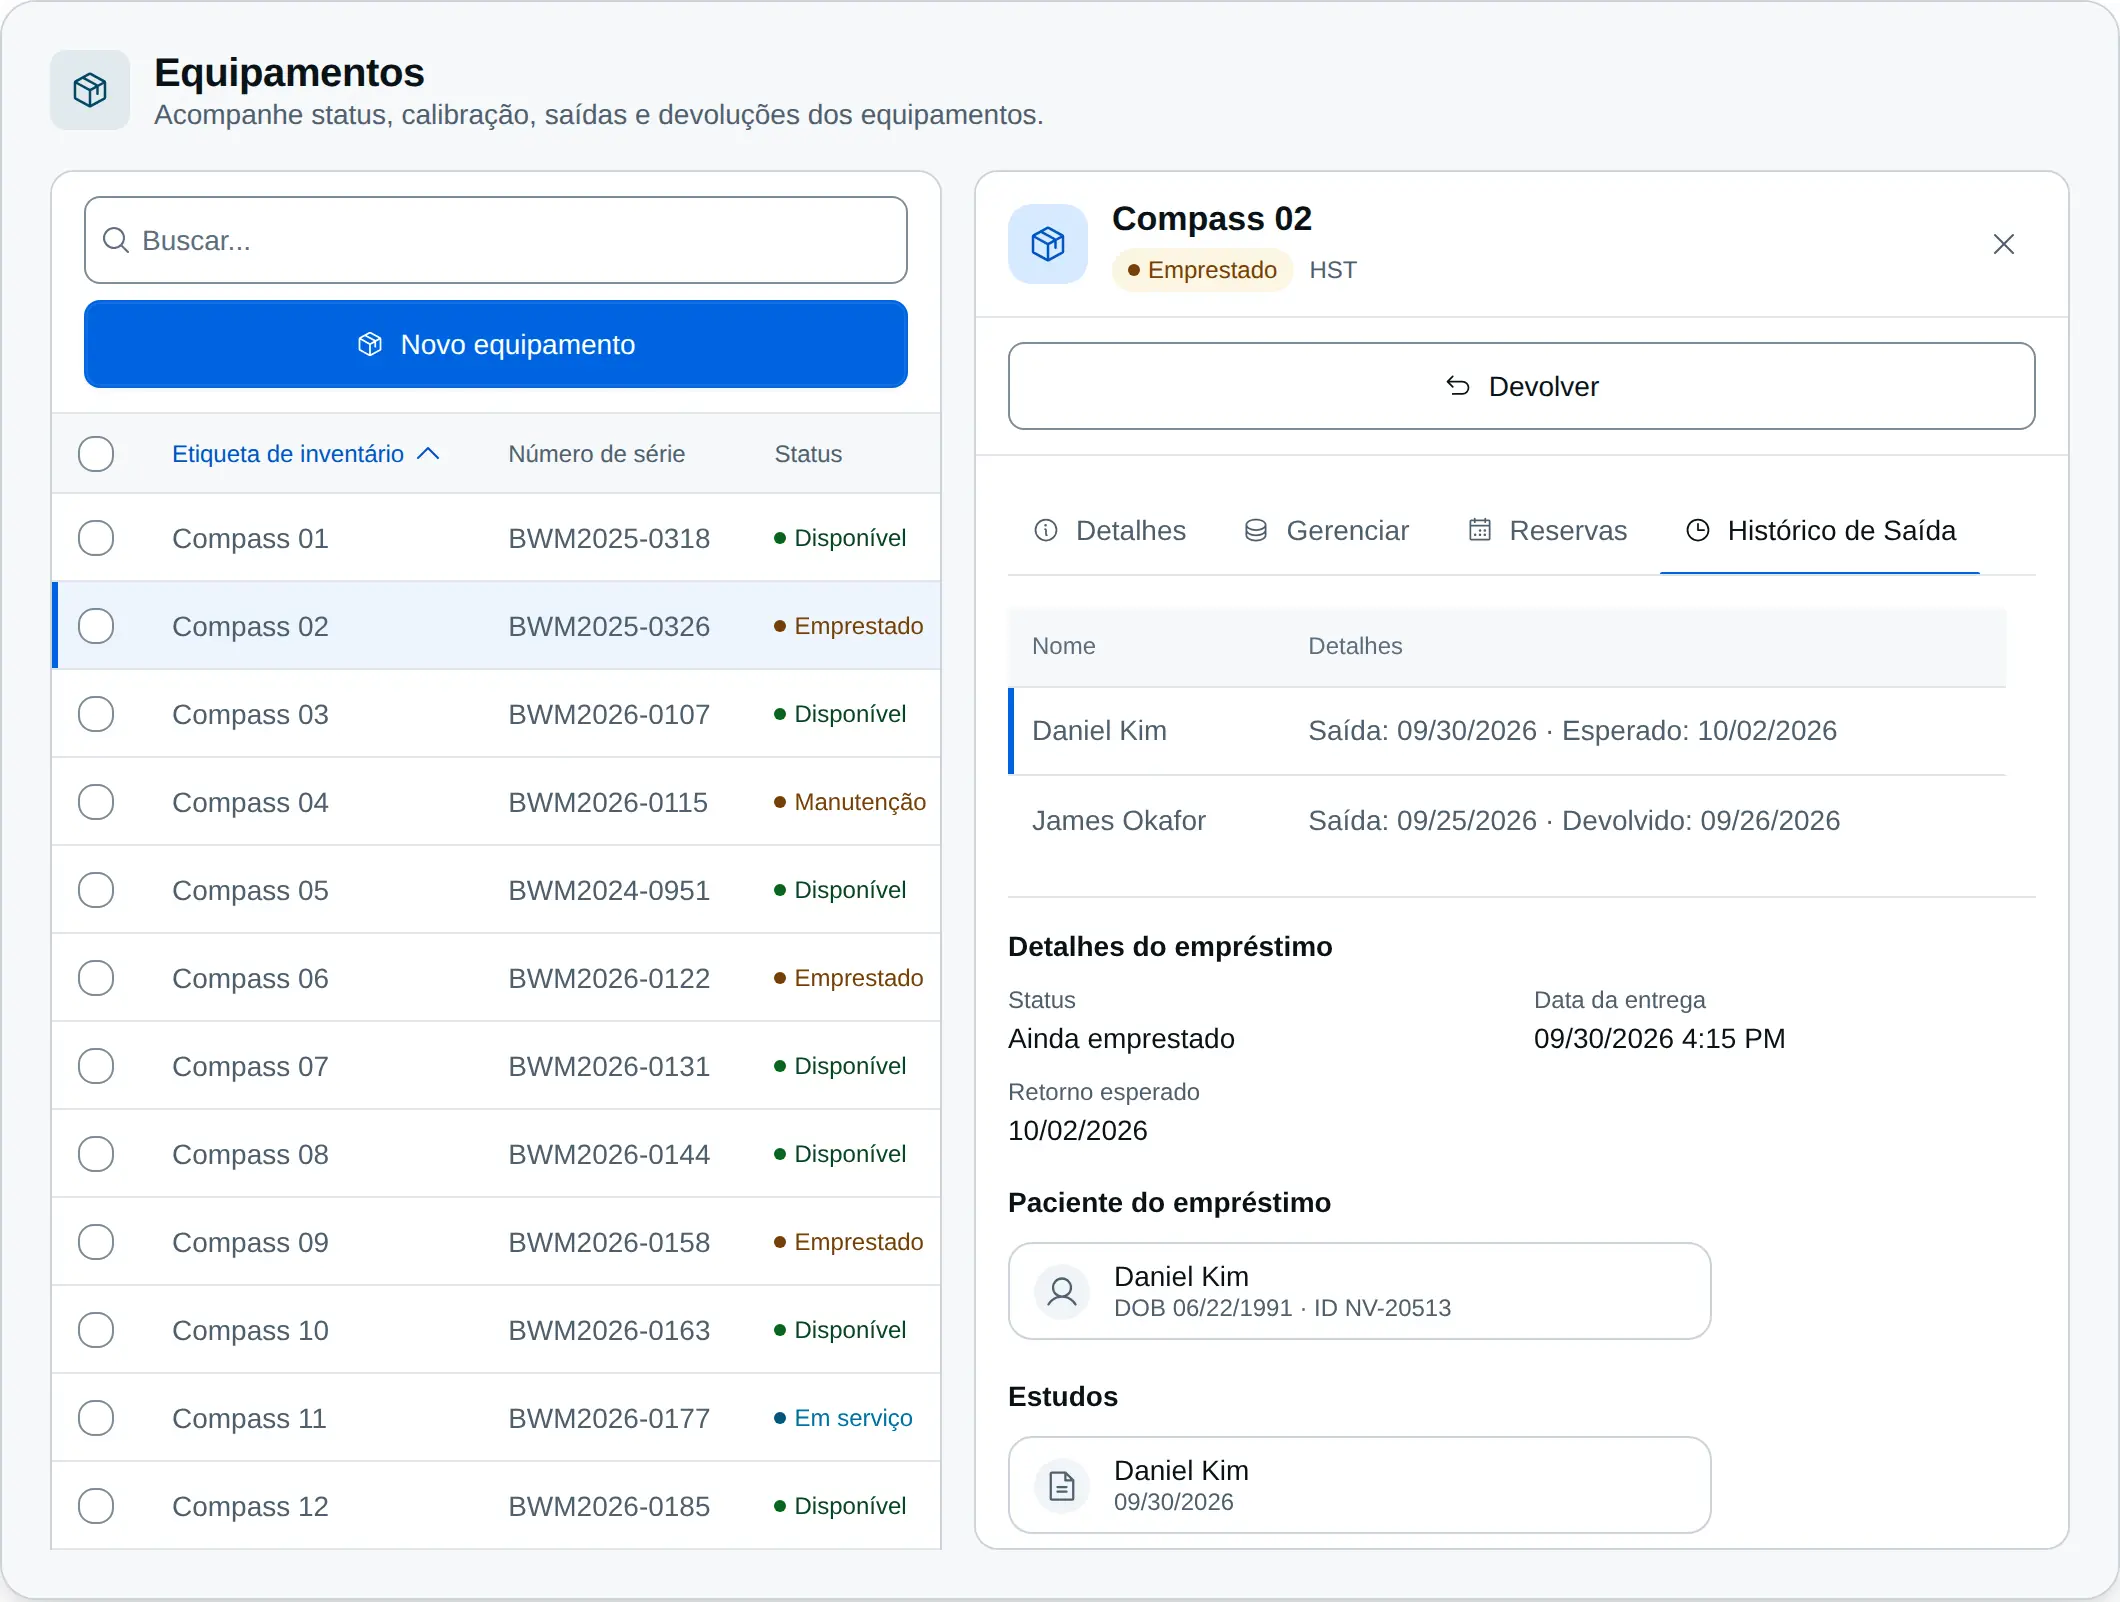Click the search magnifier icon
Image resolution: width=2120 pixels, height=1602 pixels.
[116, 240]
